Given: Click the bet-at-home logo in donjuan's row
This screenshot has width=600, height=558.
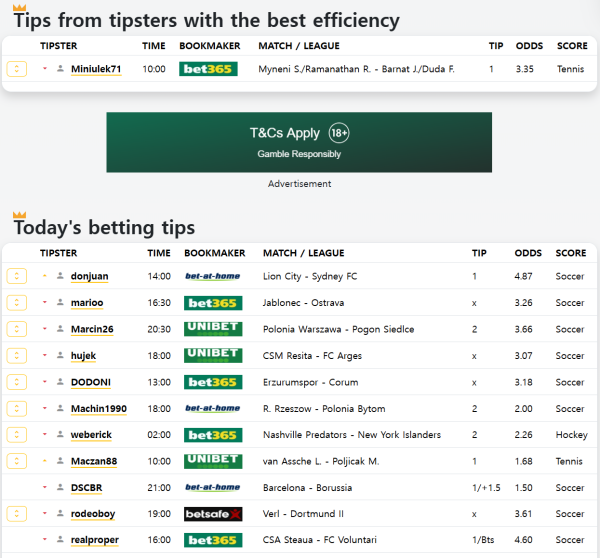Looking at the screenshot, I should point(213,276).
